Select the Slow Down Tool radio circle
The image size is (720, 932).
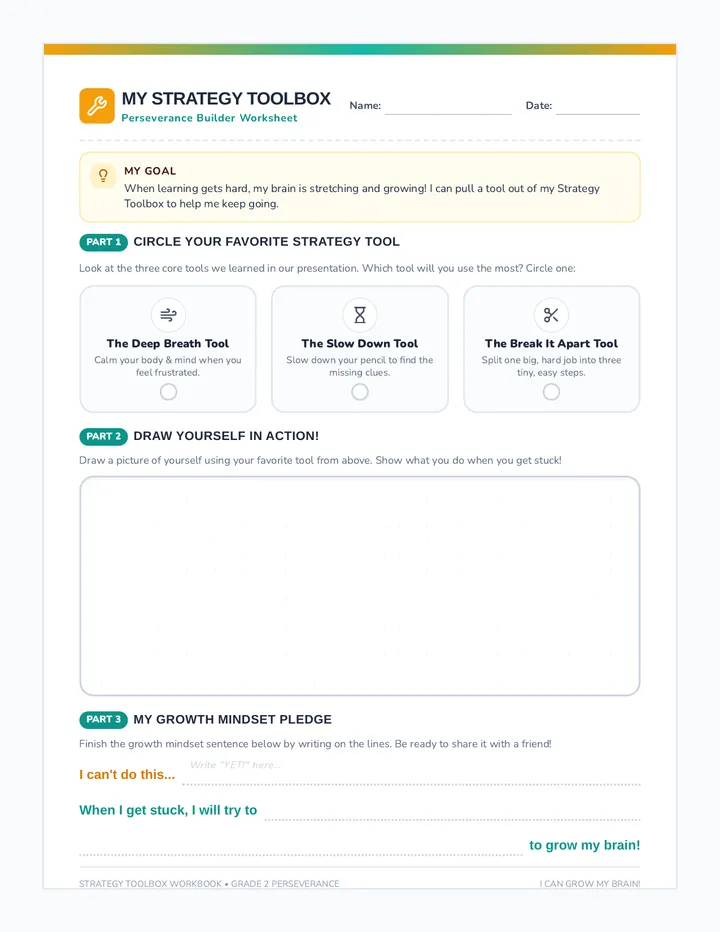[360, 392]
